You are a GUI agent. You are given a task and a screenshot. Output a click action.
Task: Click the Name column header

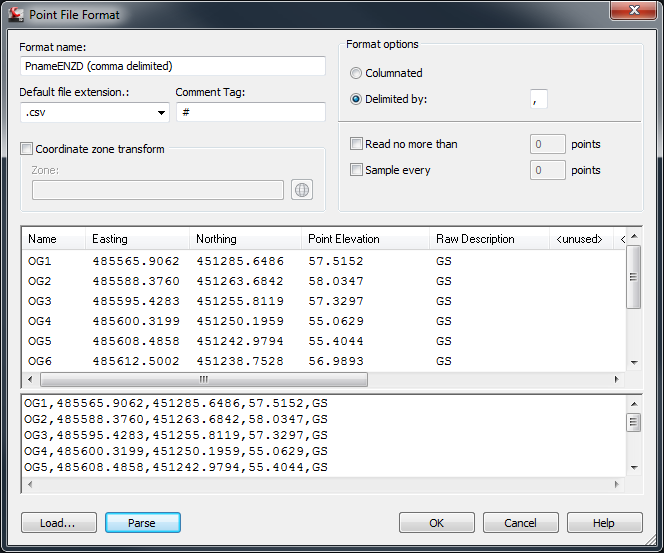53,239
